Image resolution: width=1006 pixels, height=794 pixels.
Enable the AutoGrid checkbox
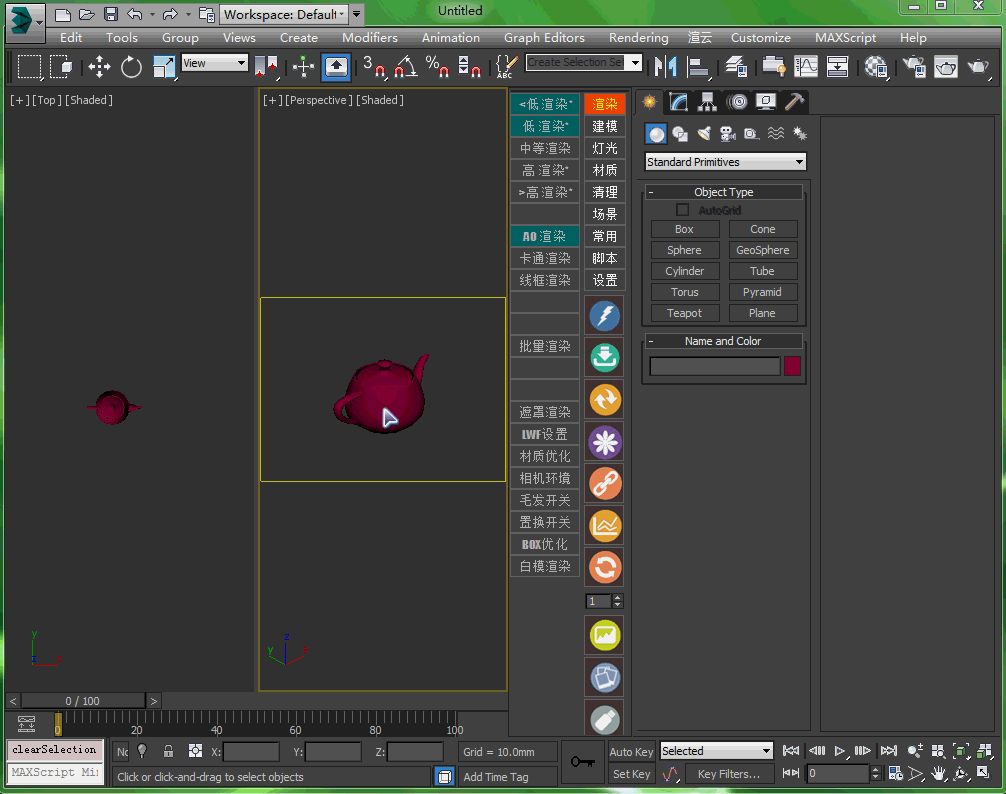click(683, 211)
